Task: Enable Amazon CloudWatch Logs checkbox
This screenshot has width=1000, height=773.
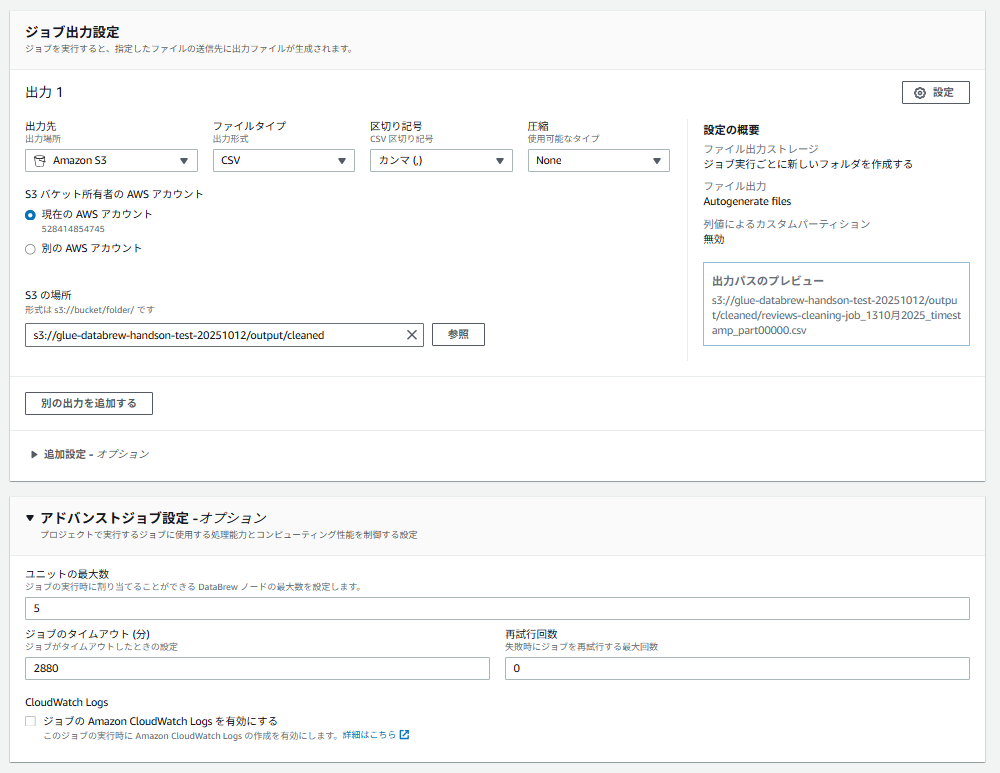Action: tap(30, 721)
